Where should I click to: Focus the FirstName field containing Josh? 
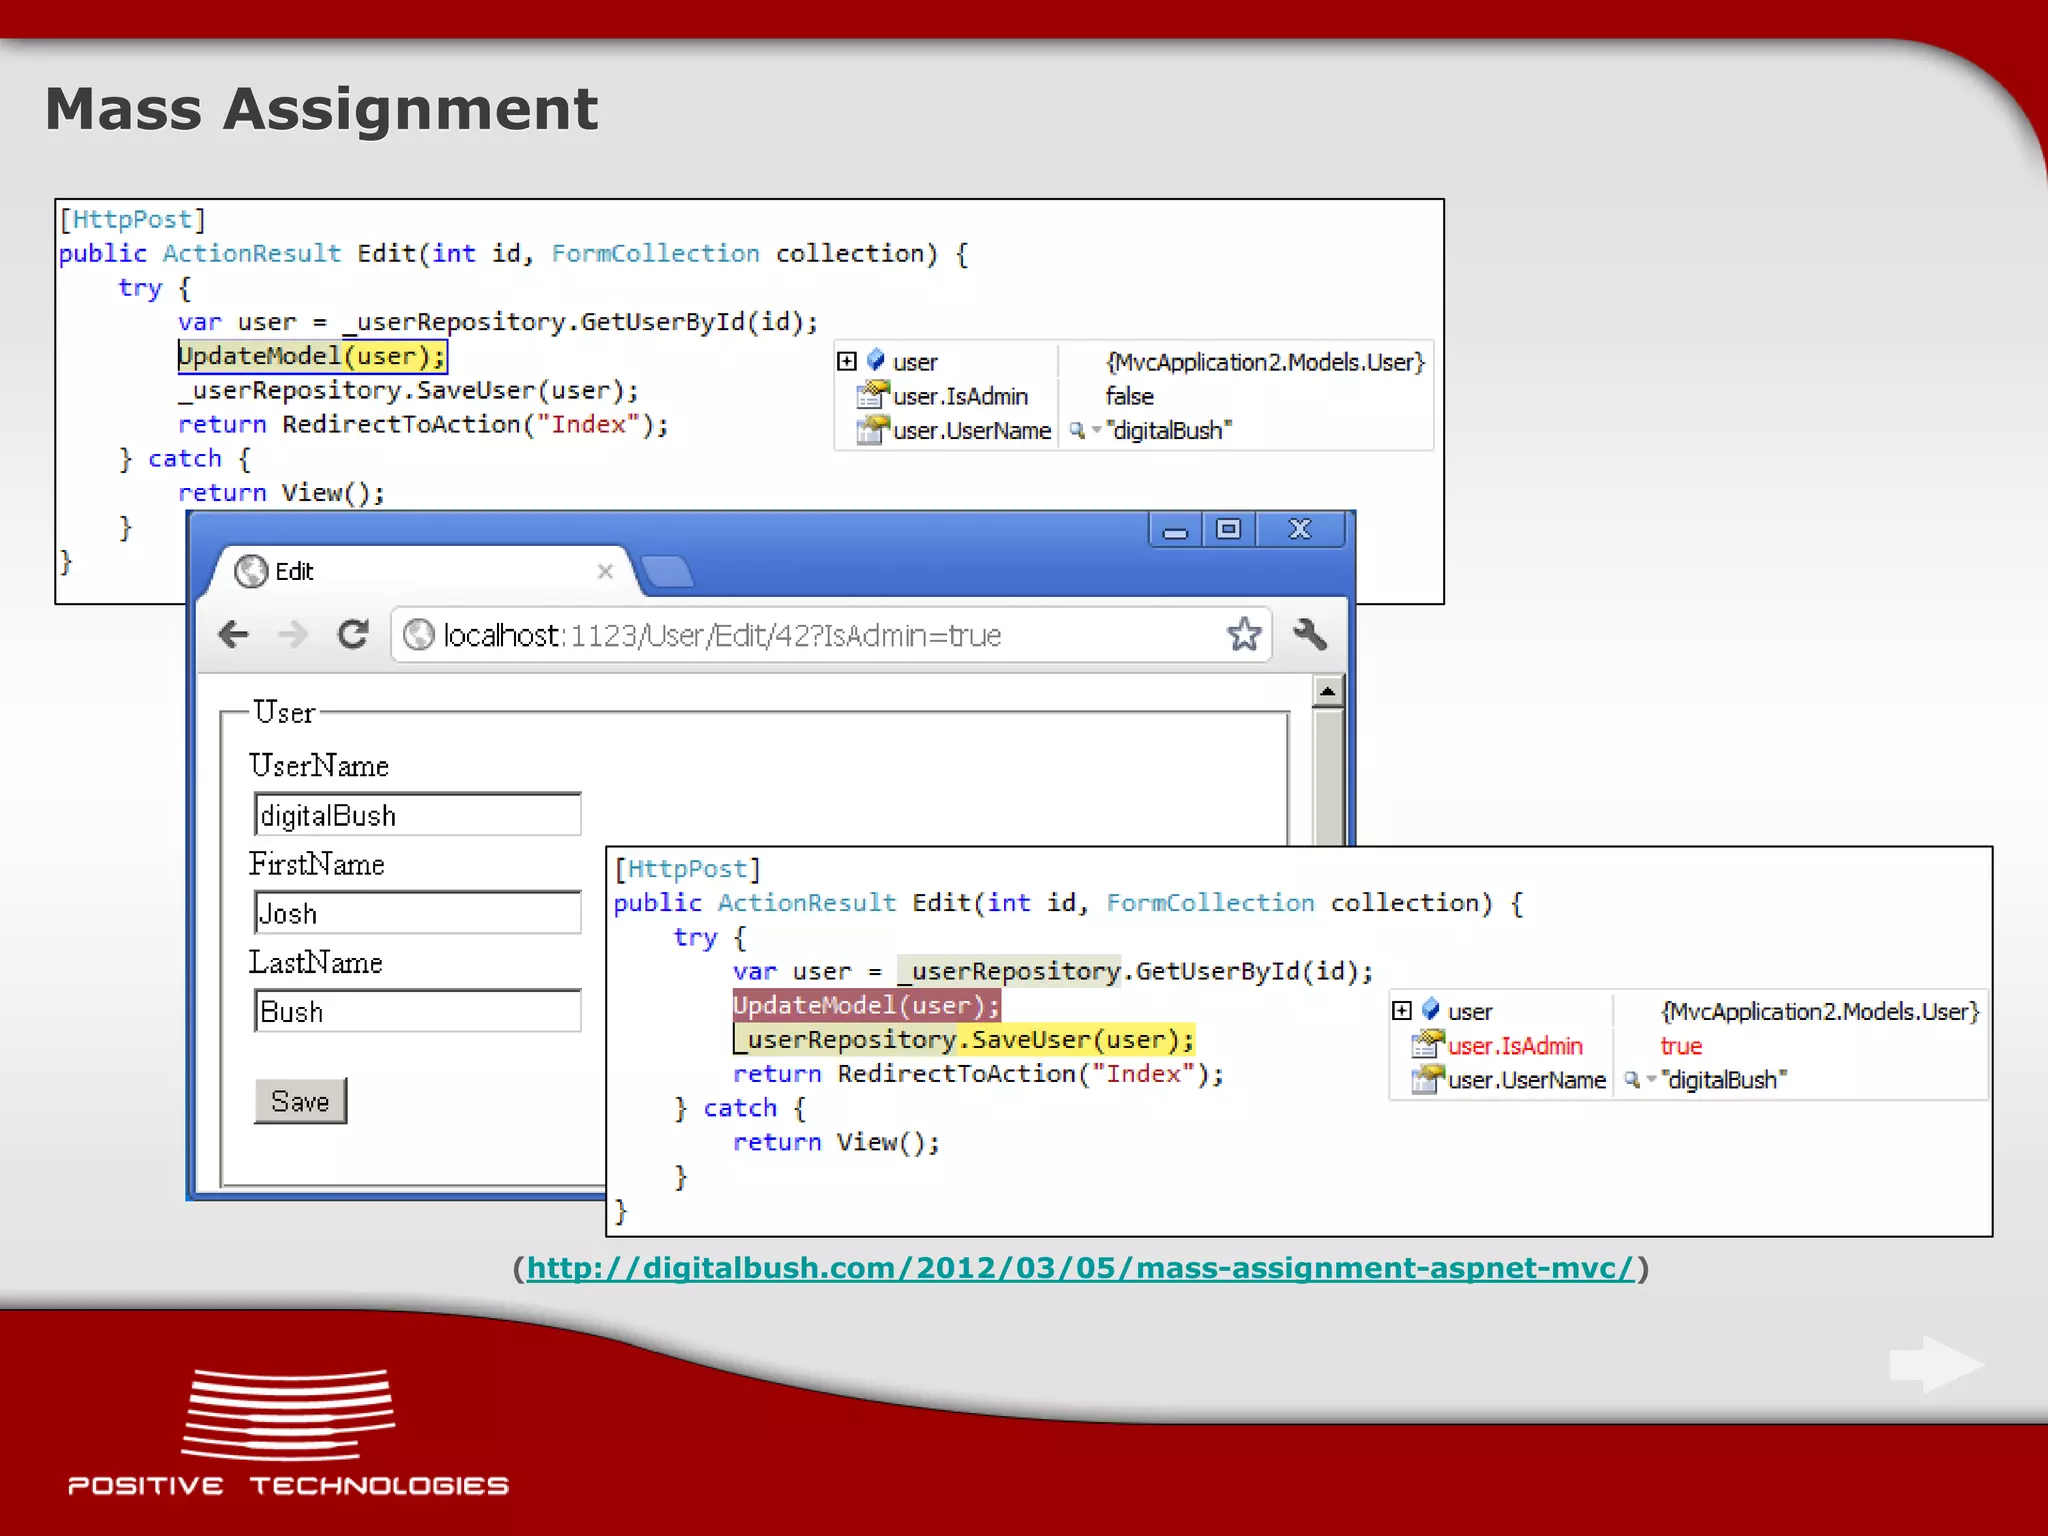coord(418,913)
